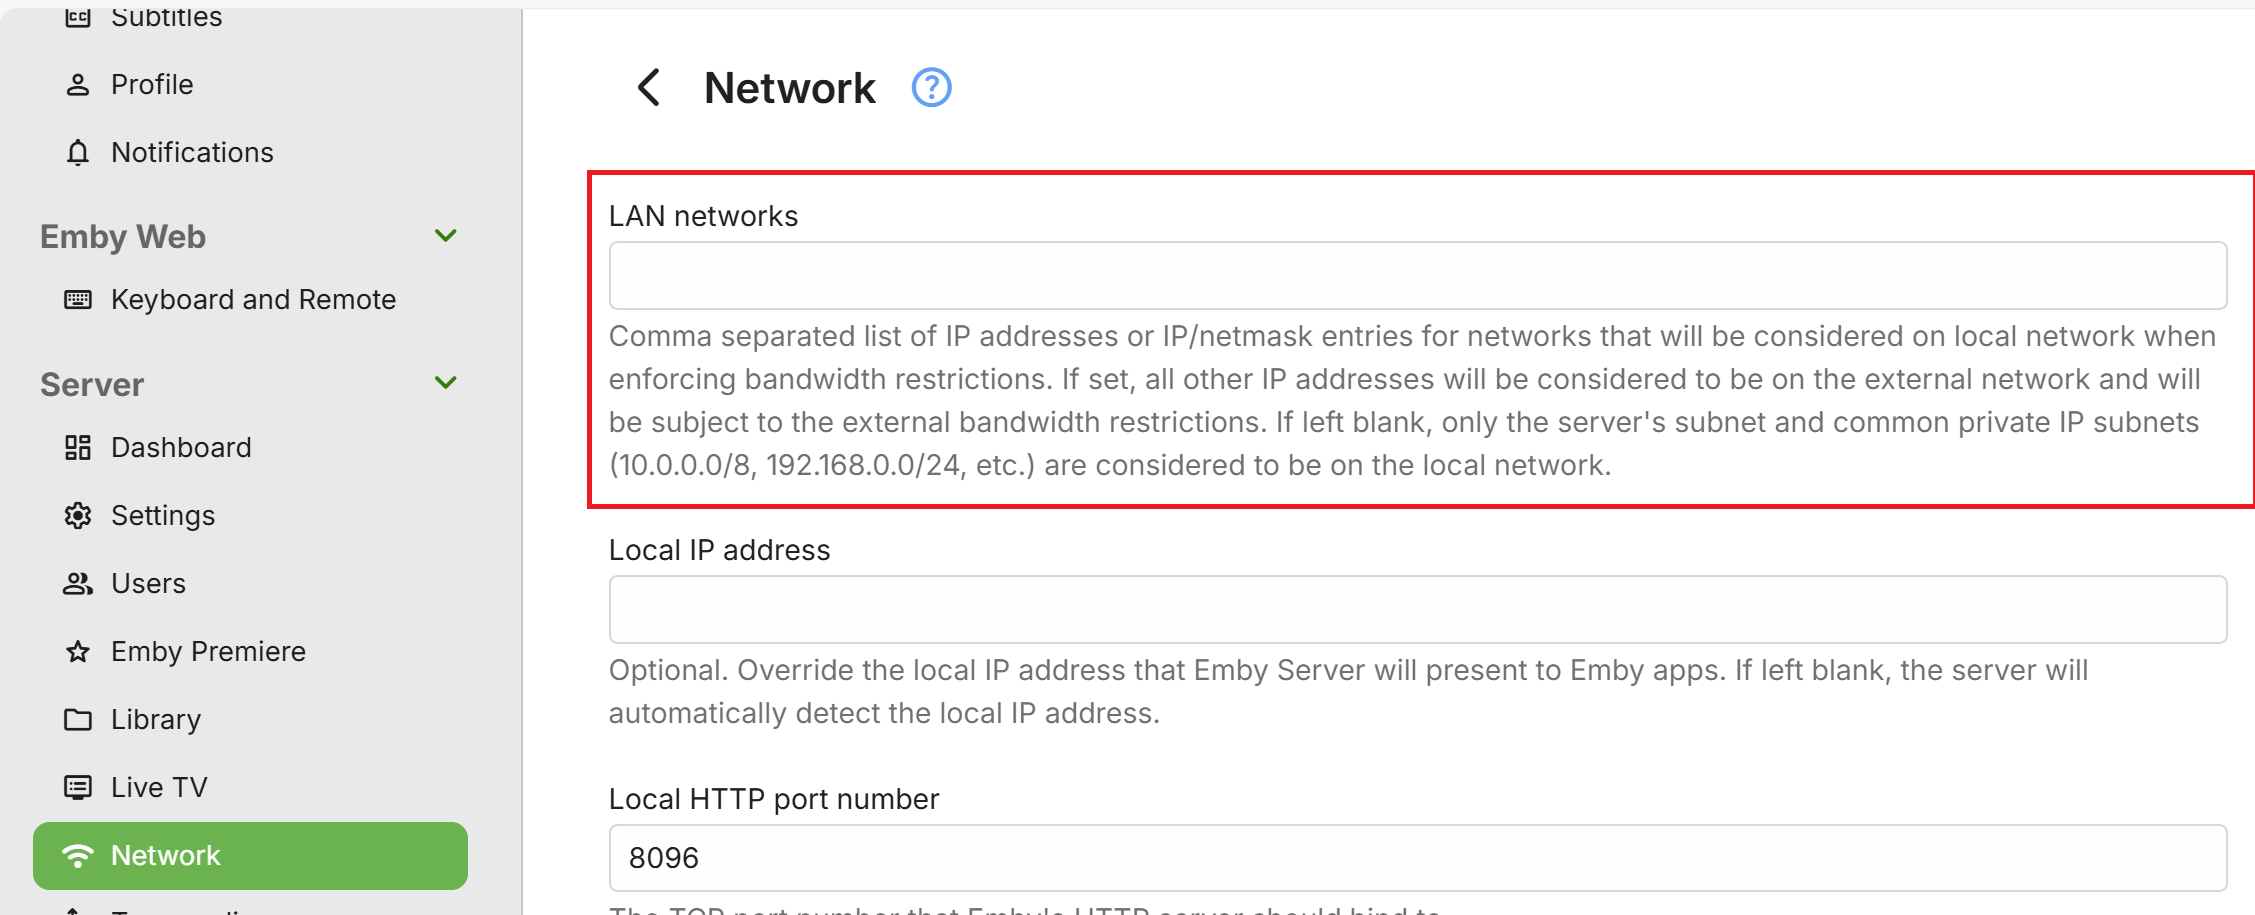The image size is (2255, 915).
Task: Collapse the Server section chevron
Action: pos(446,383)
